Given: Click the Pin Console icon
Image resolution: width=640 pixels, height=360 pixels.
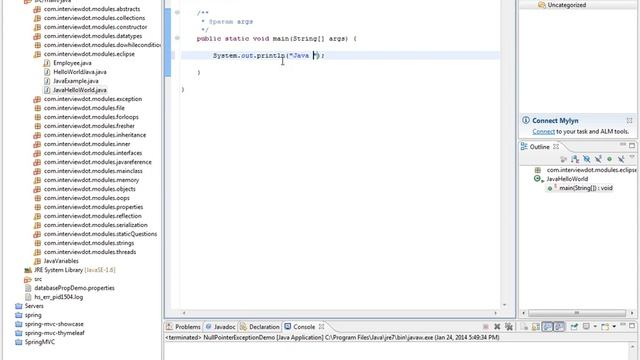Looking at the screenshot, I should point(574,327).
